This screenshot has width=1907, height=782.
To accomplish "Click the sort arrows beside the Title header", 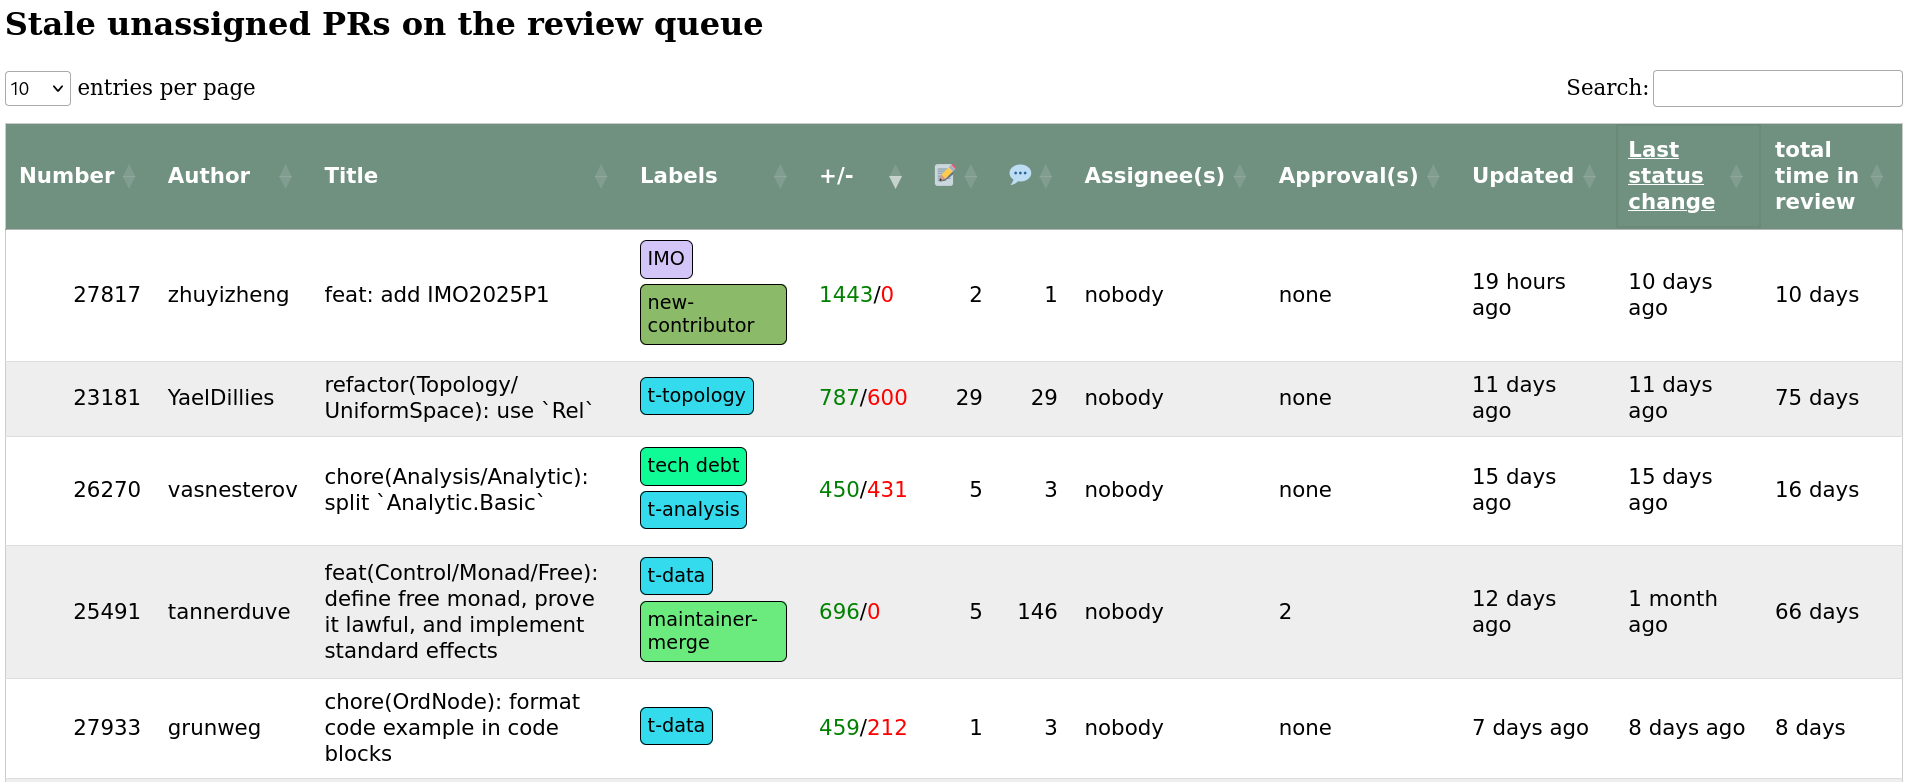I will click(600, 177).
